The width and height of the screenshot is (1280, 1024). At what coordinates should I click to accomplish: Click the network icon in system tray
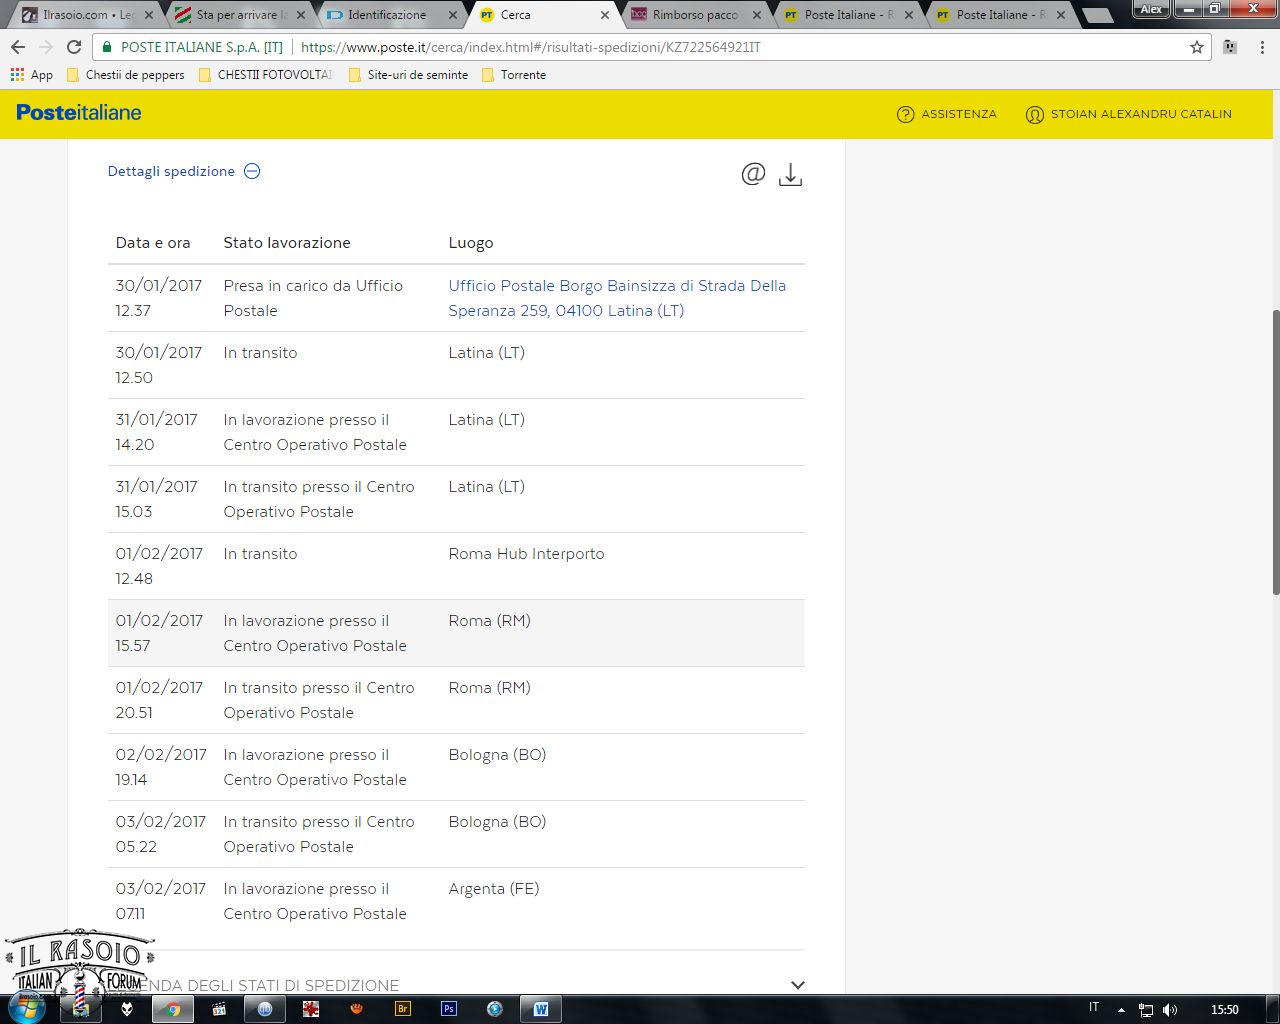(1146, 1010)
